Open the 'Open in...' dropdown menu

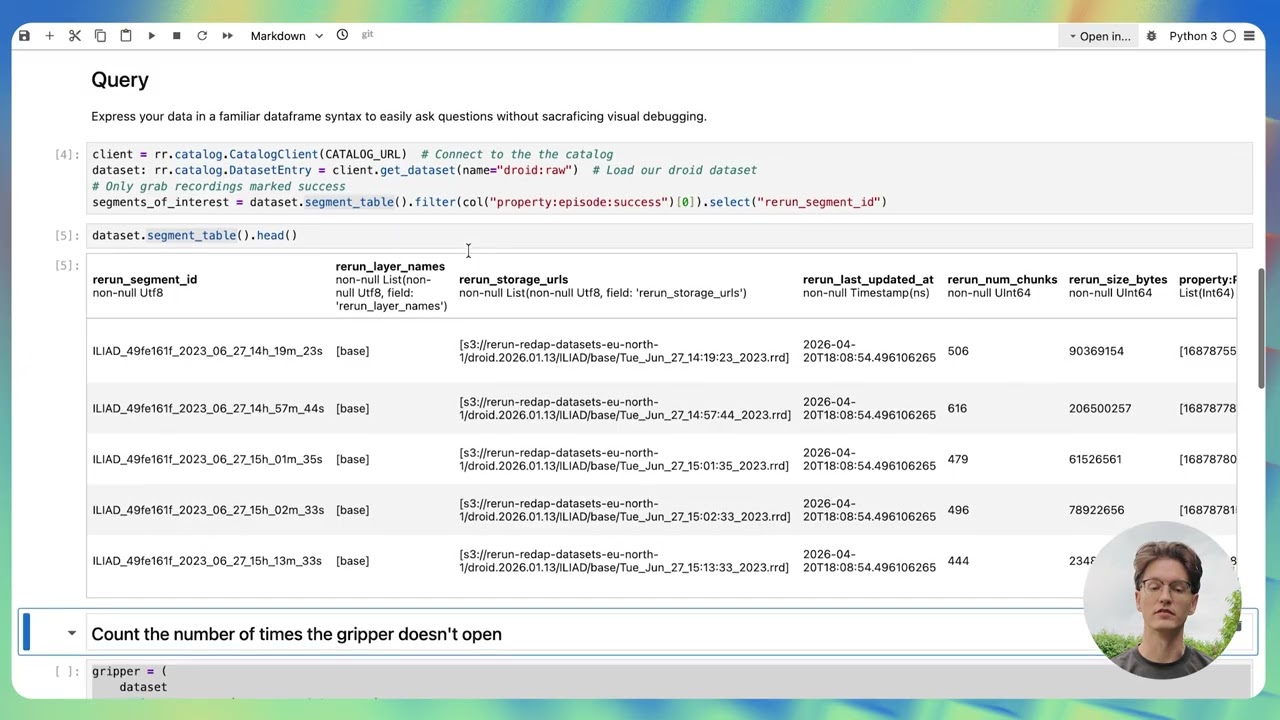(1099, 36)
